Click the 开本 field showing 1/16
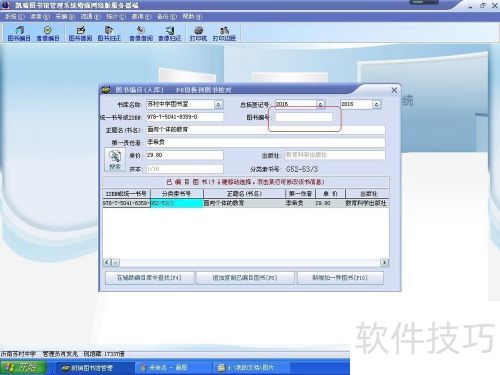This screenshot has height=375, width=500. coord(185,169)
